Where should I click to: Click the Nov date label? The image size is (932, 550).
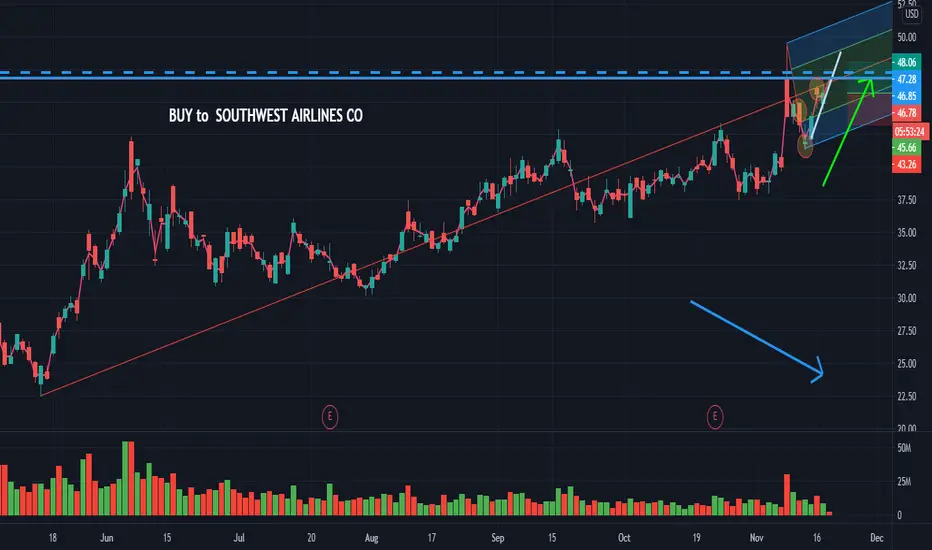tap(756, 538)
